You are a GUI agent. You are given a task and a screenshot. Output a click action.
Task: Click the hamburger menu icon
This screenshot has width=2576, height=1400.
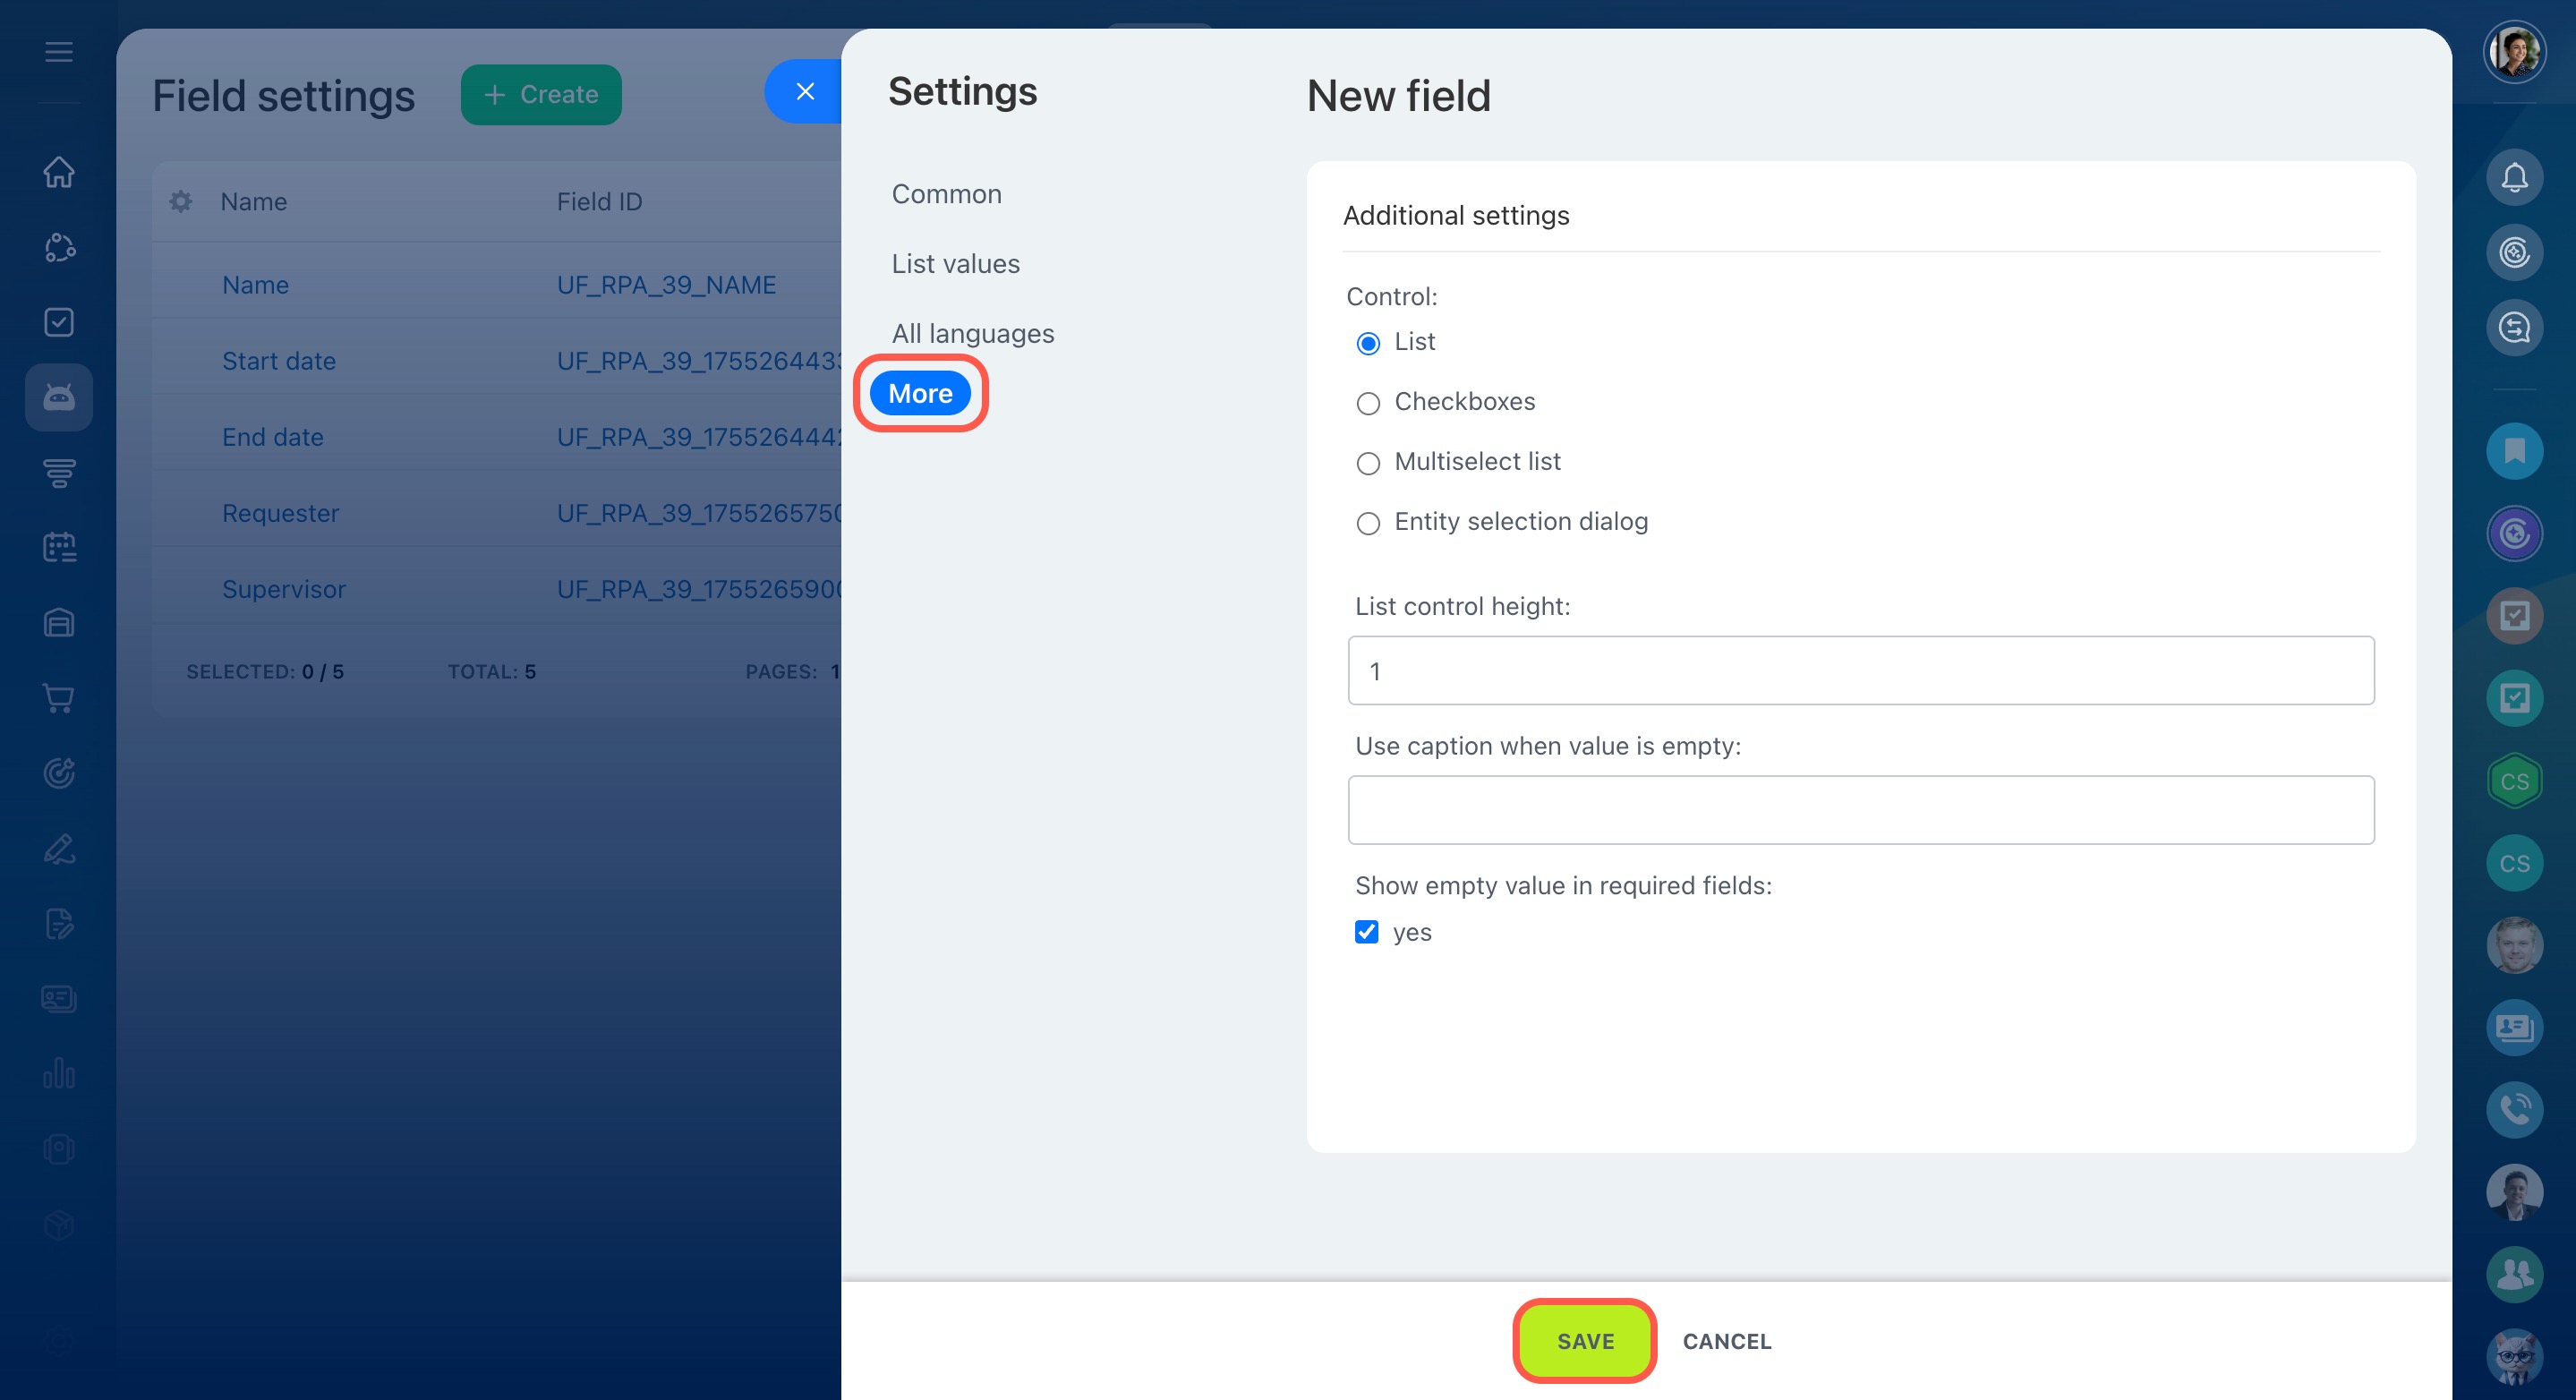(59, 52)
